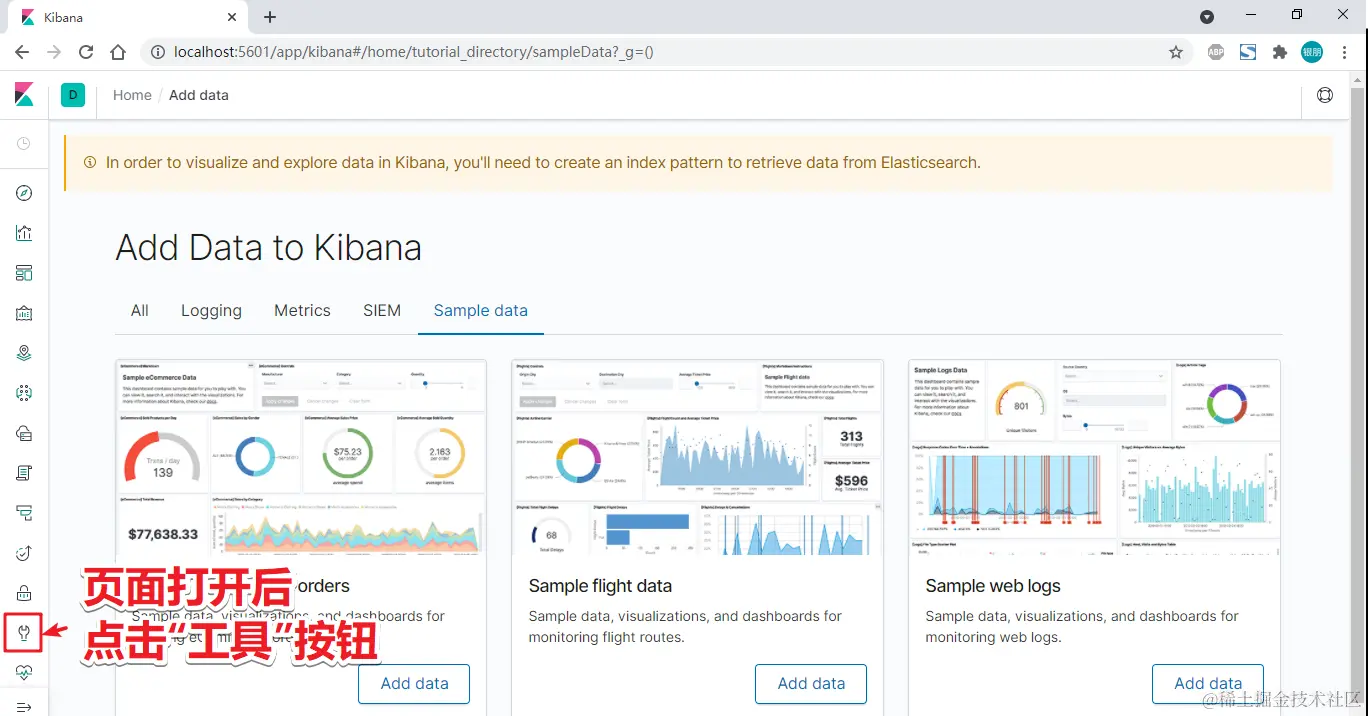Open the tab search dropdown arrow

pyautogui.click(x=1207, y=17)
